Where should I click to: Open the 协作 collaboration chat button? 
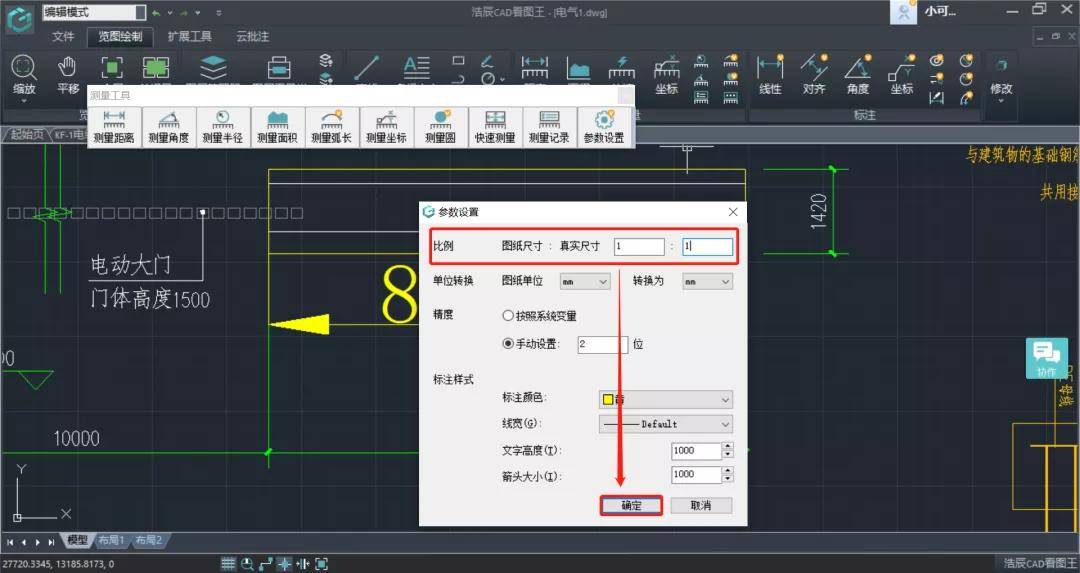click(x=1046, y=358)
